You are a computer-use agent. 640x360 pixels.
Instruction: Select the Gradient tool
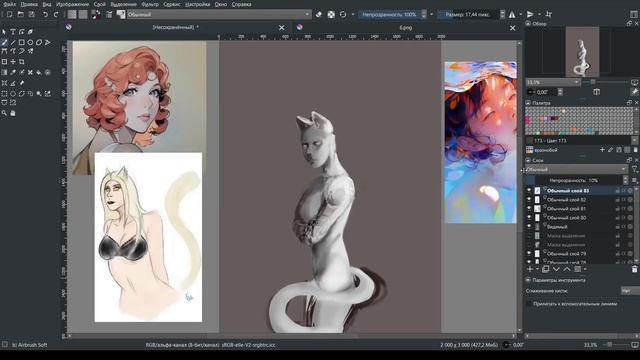click(4, 72)
